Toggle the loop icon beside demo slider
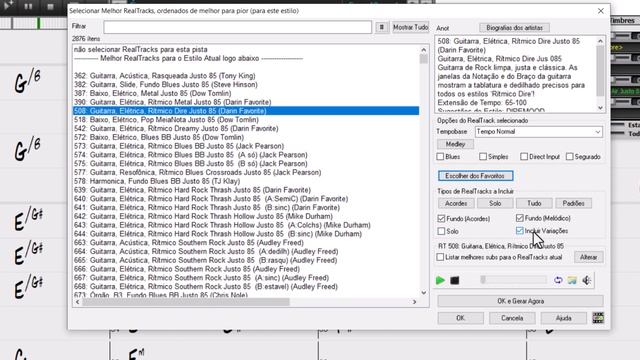The width and height of the screenshot is (640, 360). tap(558, 280)
